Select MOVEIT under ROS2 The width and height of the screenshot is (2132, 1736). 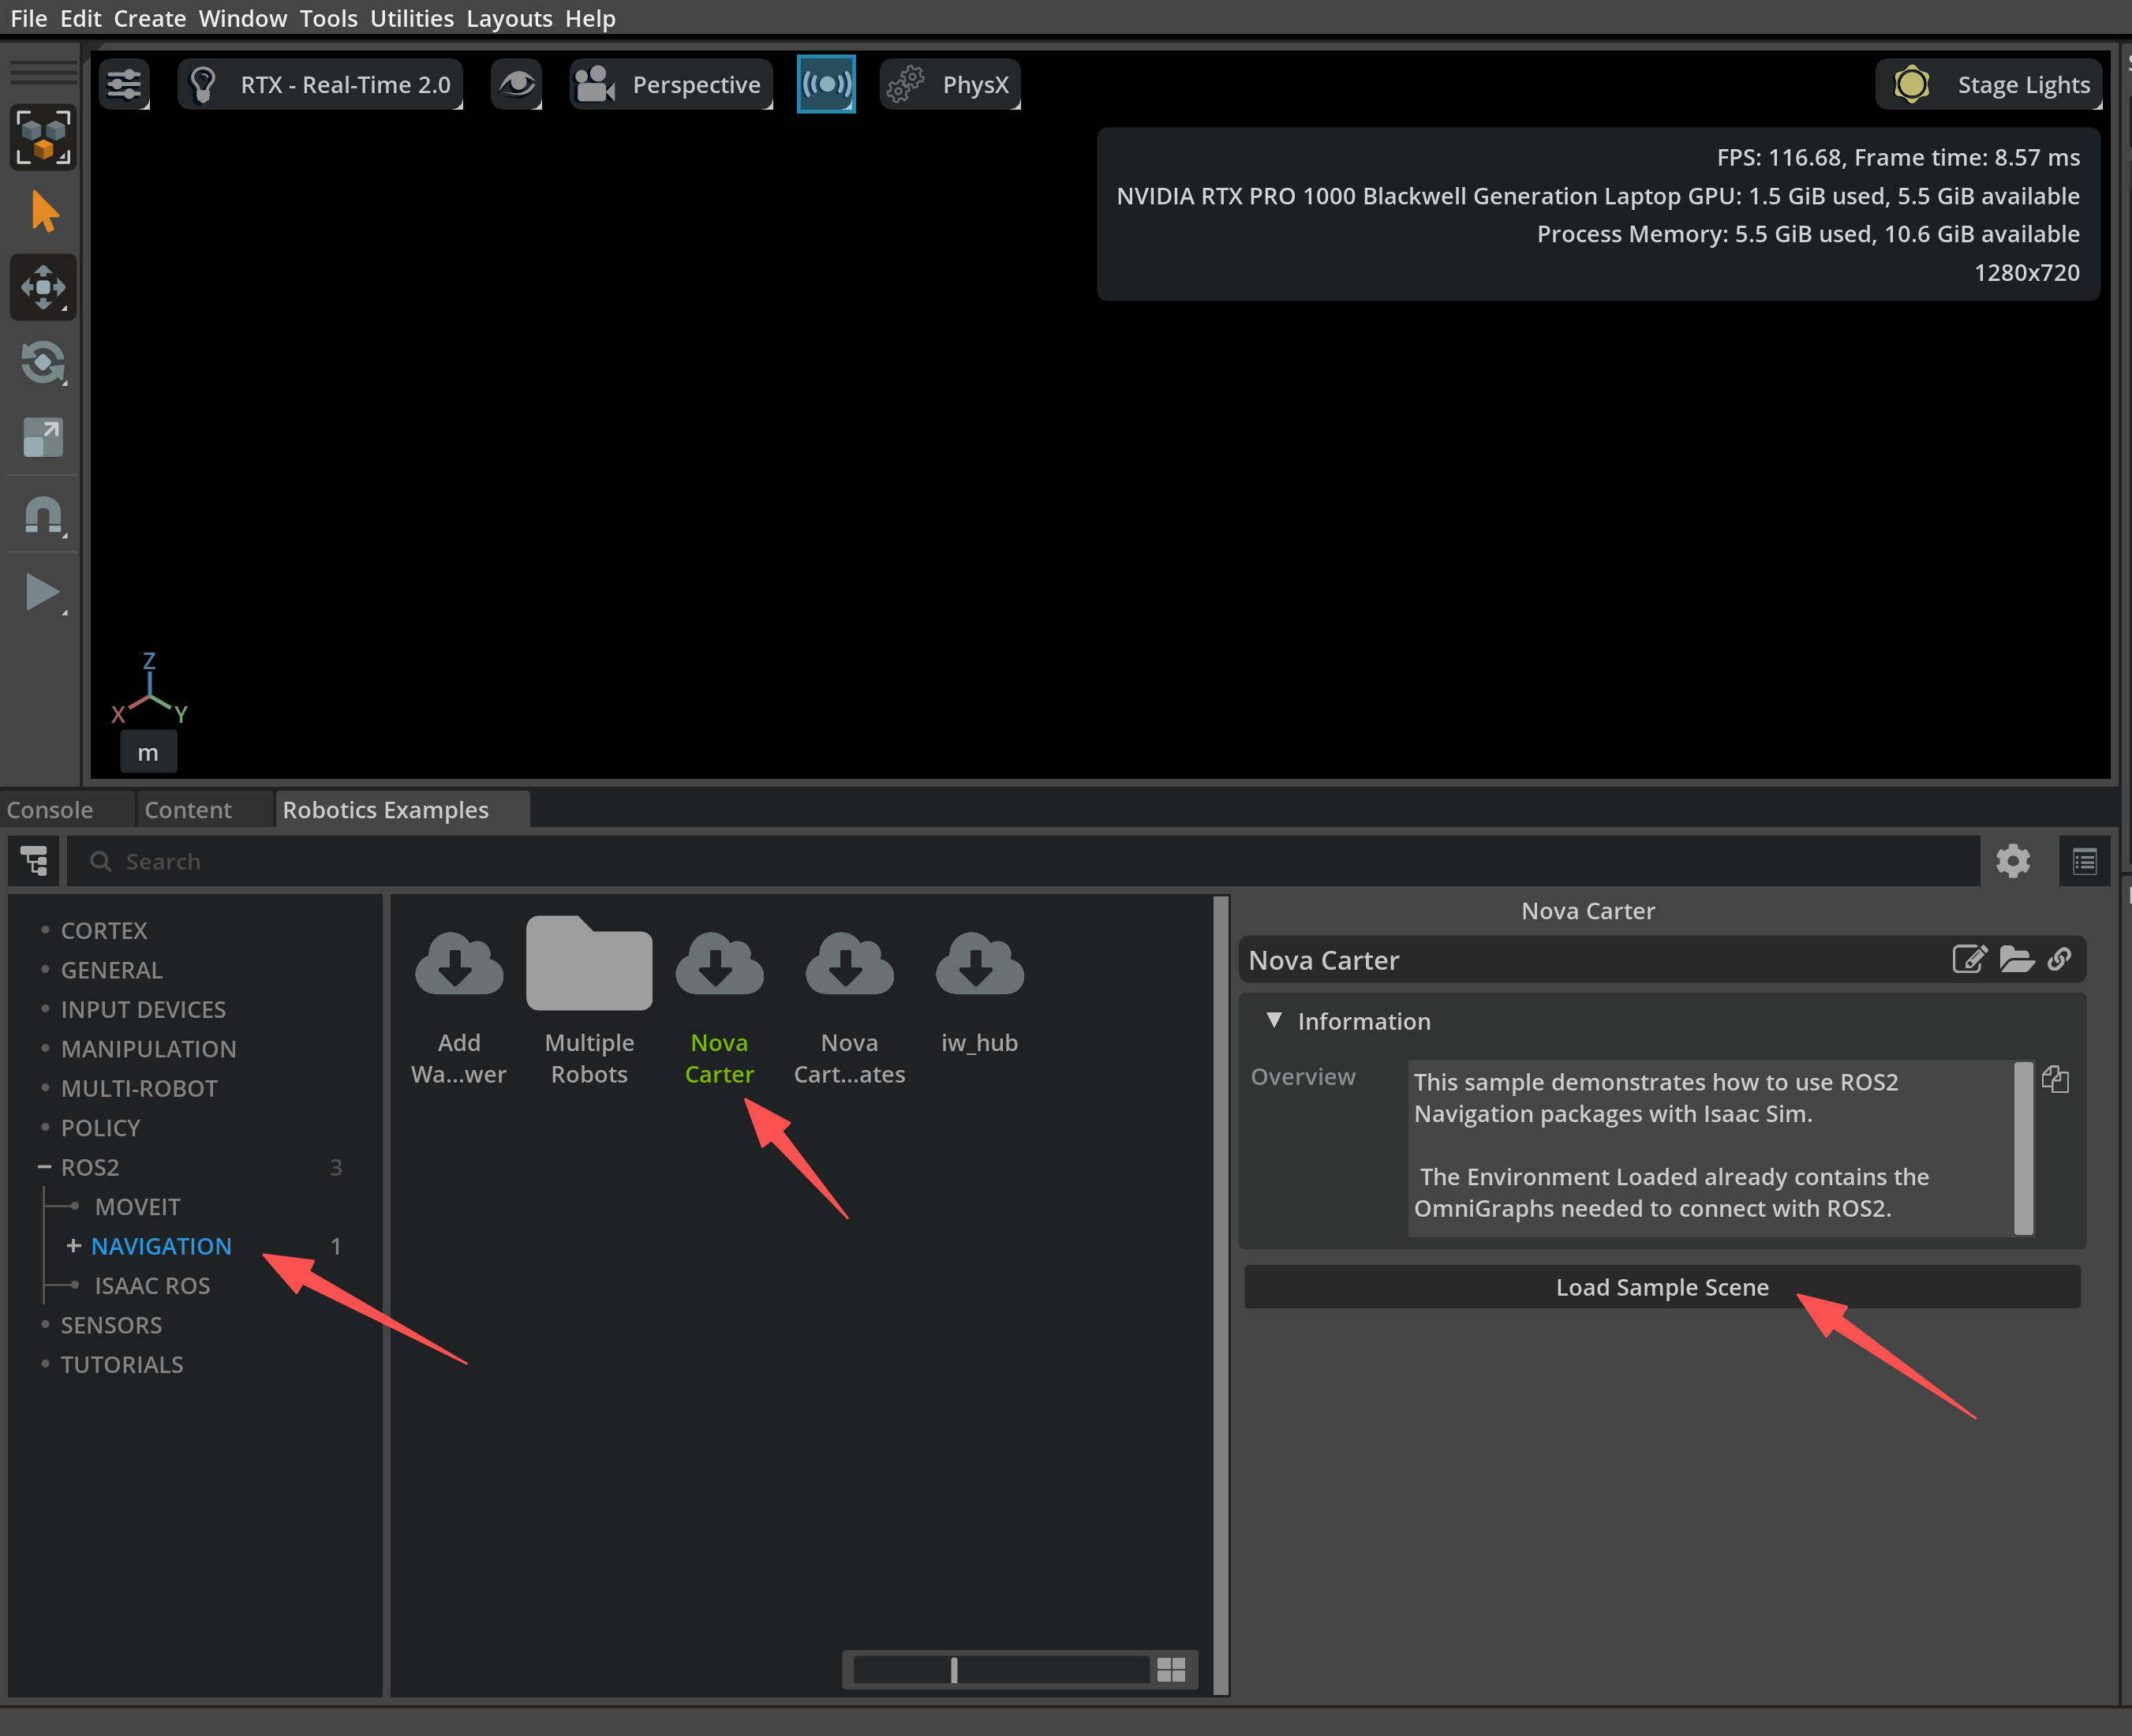click(137, 1207)
